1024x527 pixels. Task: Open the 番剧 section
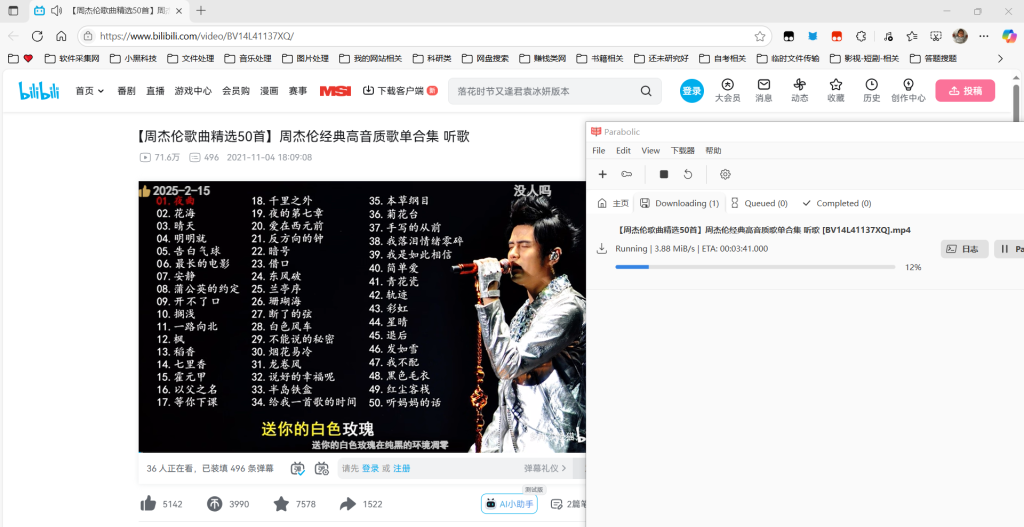(126, 91)
